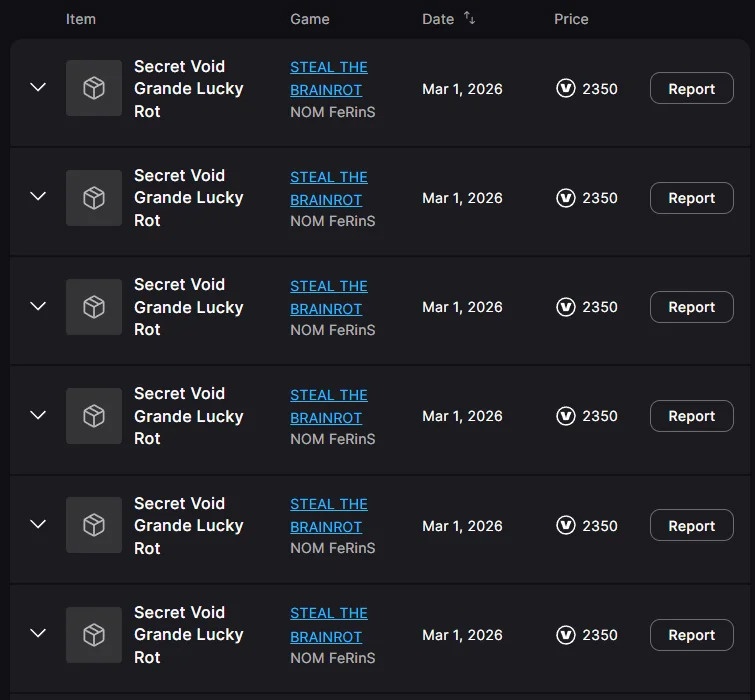The width and height of the screenshot is (755, 700).
Task: Click the box icon in fifth row
Action: (94, 525)
